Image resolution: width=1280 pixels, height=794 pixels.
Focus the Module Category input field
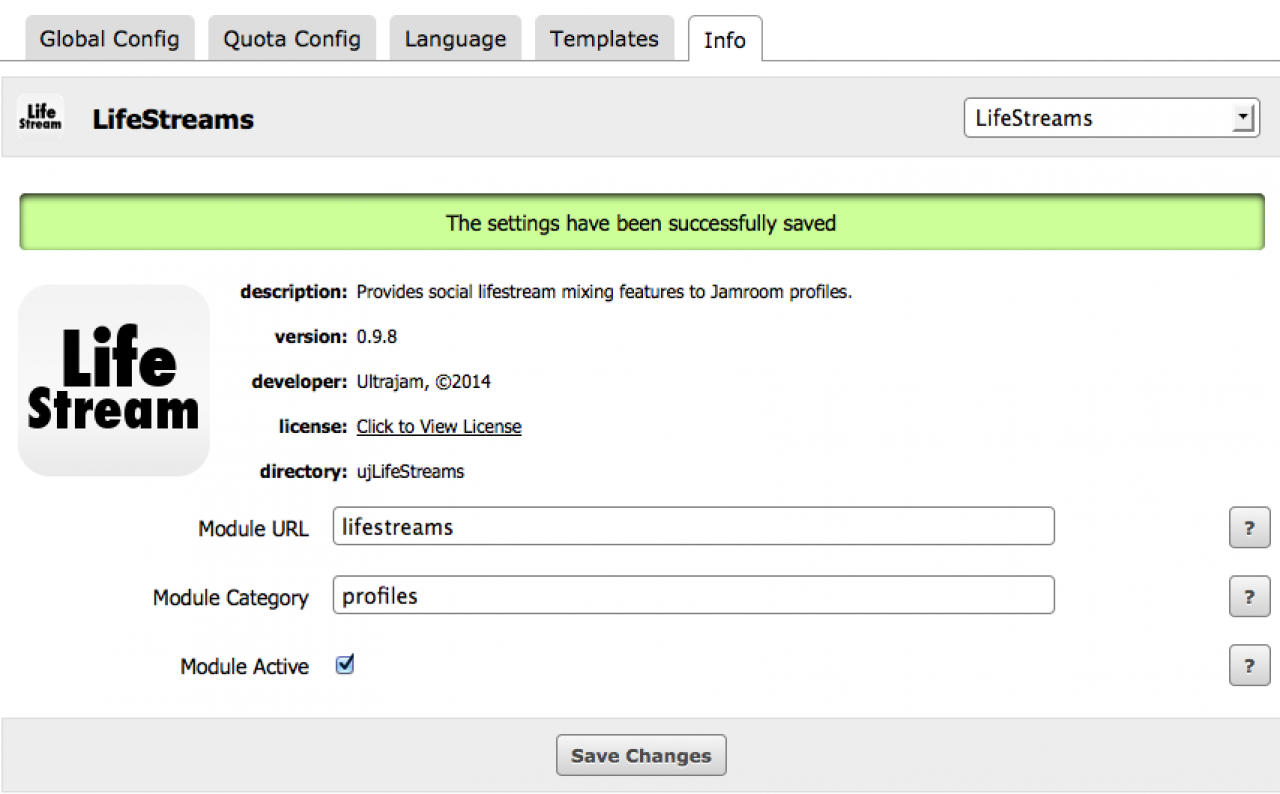click(694, 595)
